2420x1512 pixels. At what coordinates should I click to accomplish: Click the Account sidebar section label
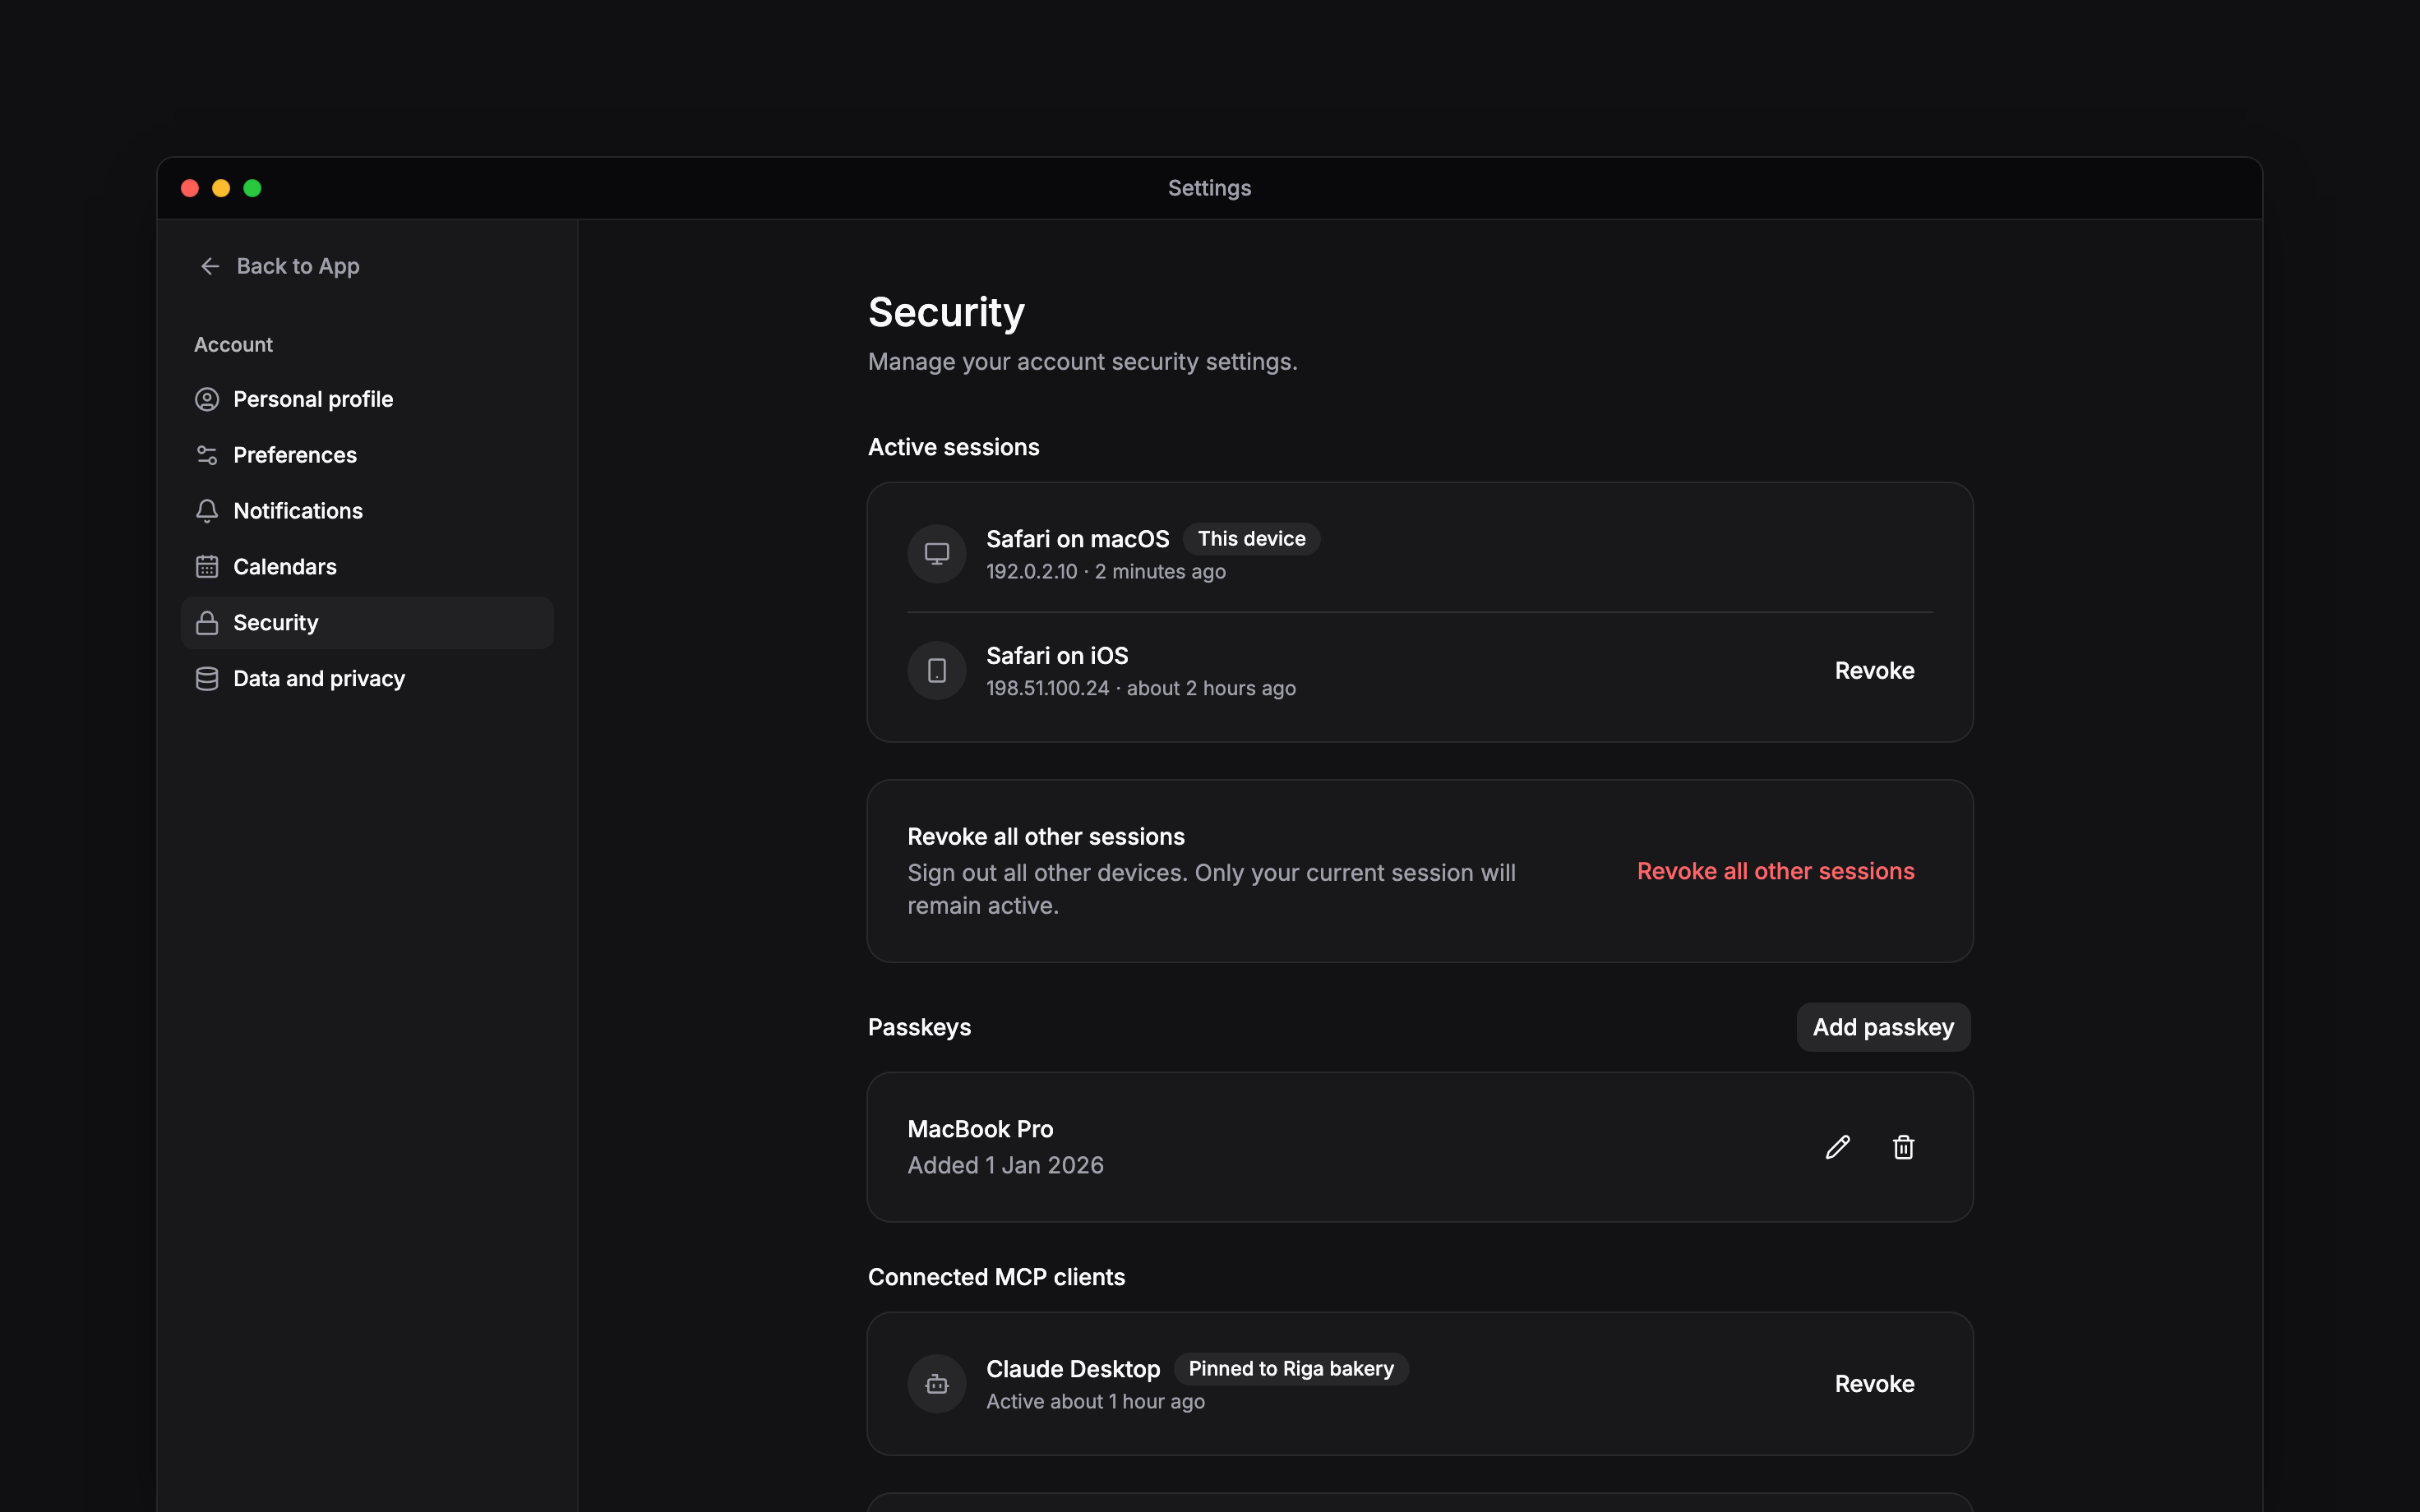[233, 345]
